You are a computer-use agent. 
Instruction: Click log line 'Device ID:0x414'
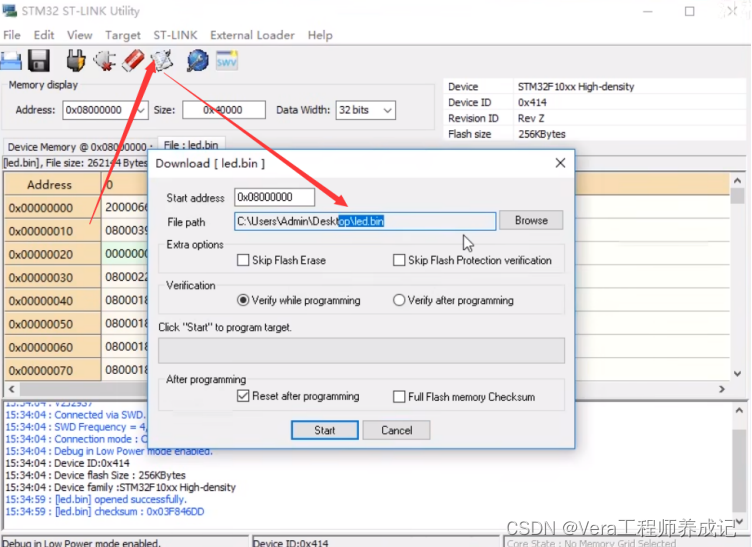(x=68, y=463)
